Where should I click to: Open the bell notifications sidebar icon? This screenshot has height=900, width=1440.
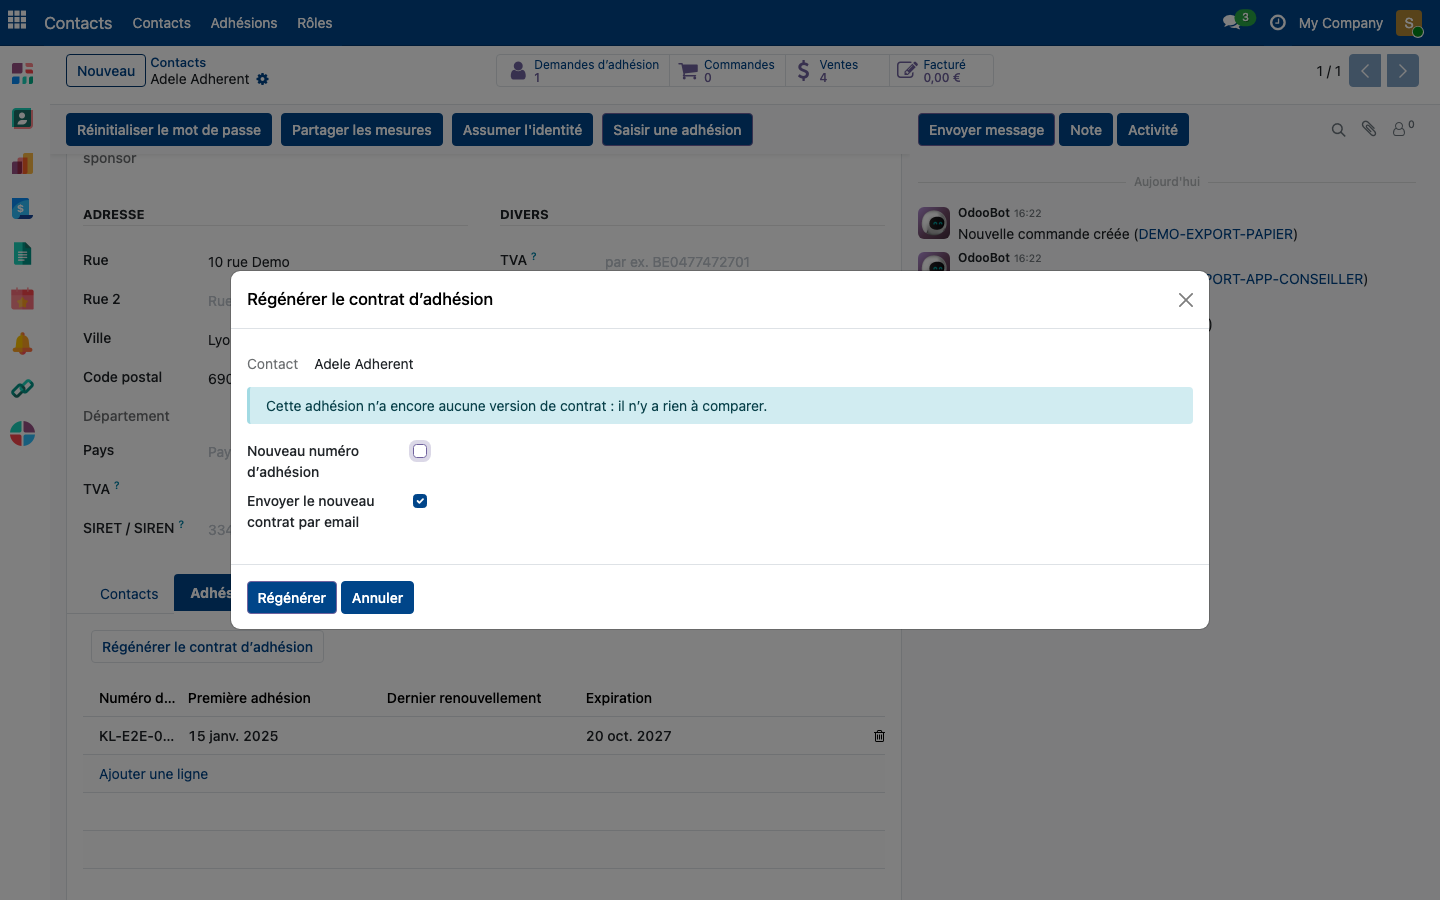coord(22,343)
